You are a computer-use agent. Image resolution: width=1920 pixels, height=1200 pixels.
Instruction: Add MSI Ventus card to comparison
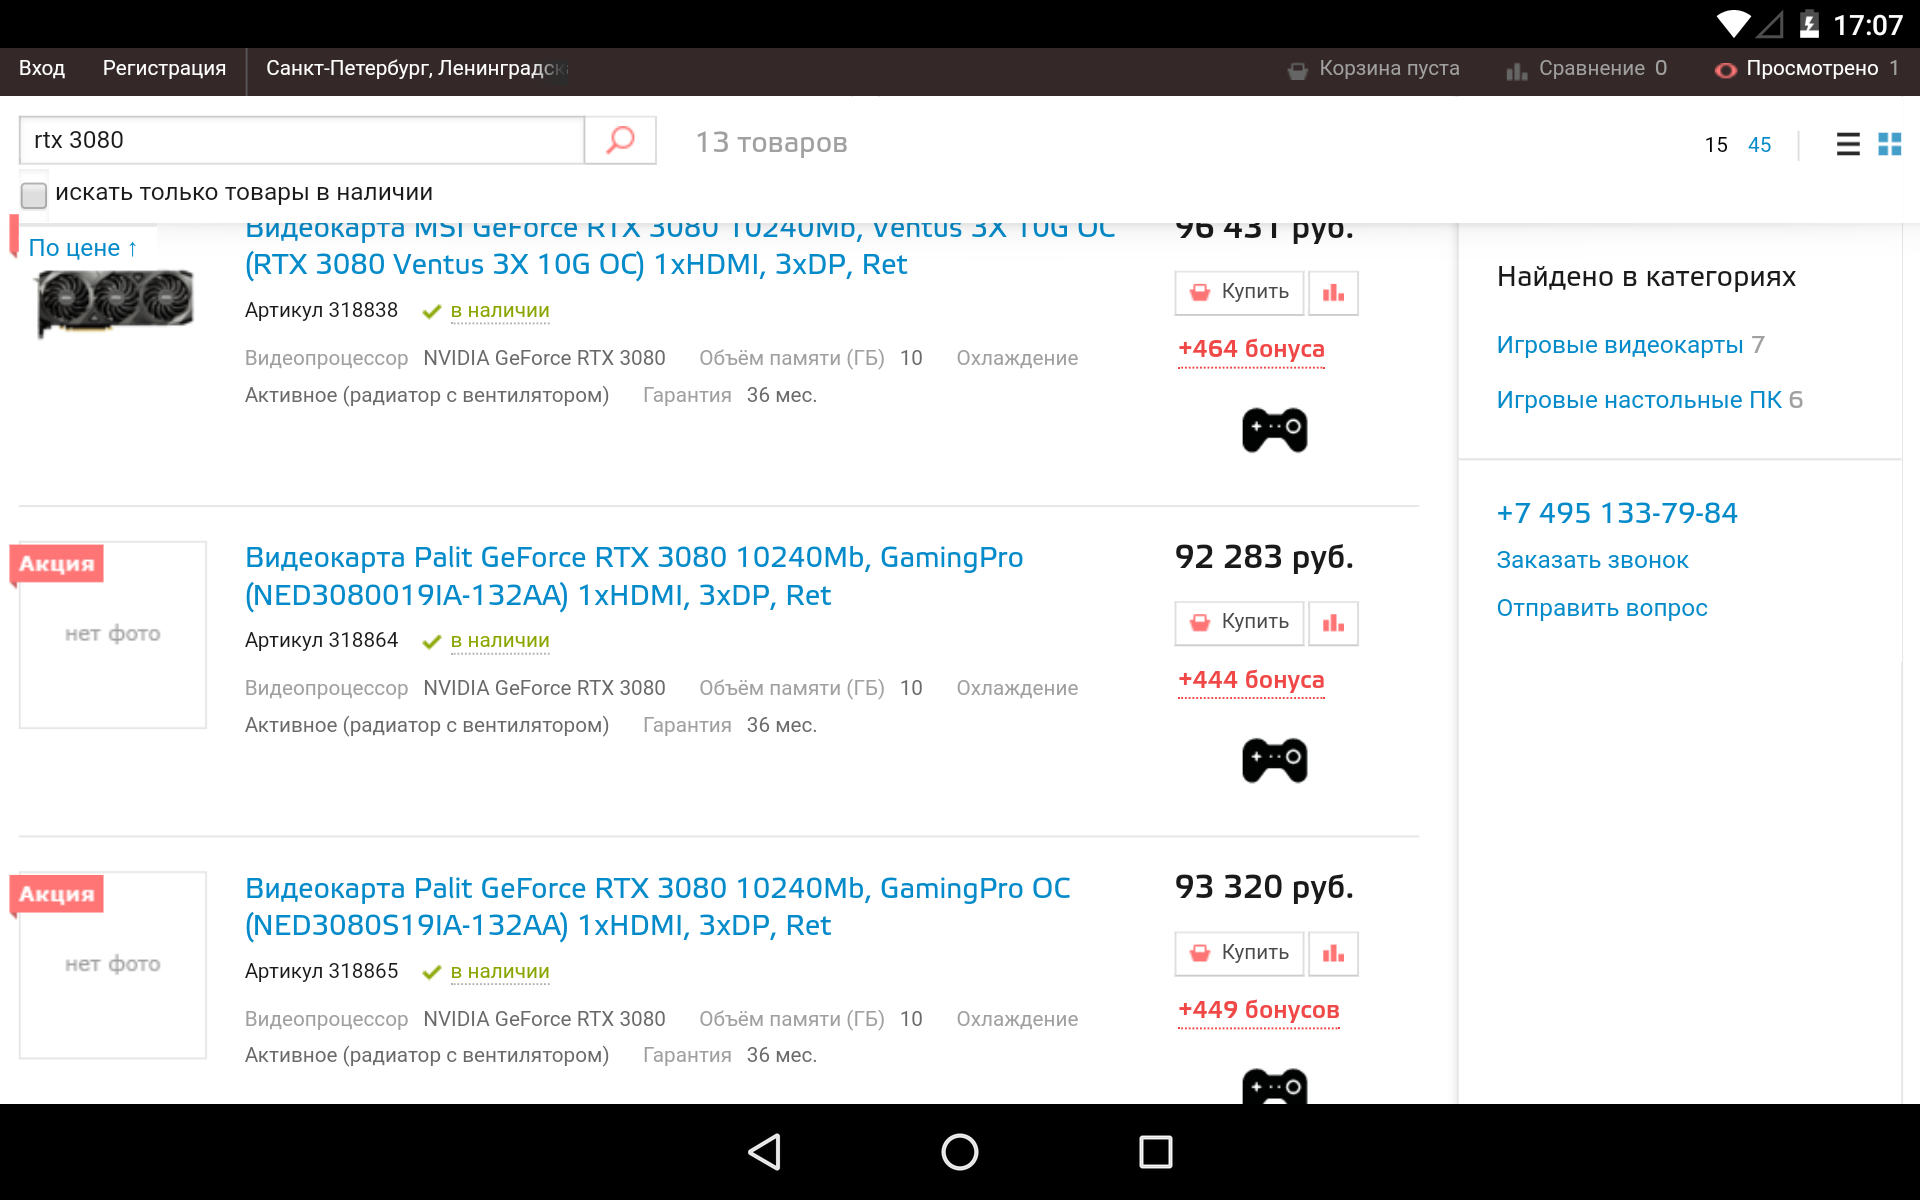point(1333,293)
